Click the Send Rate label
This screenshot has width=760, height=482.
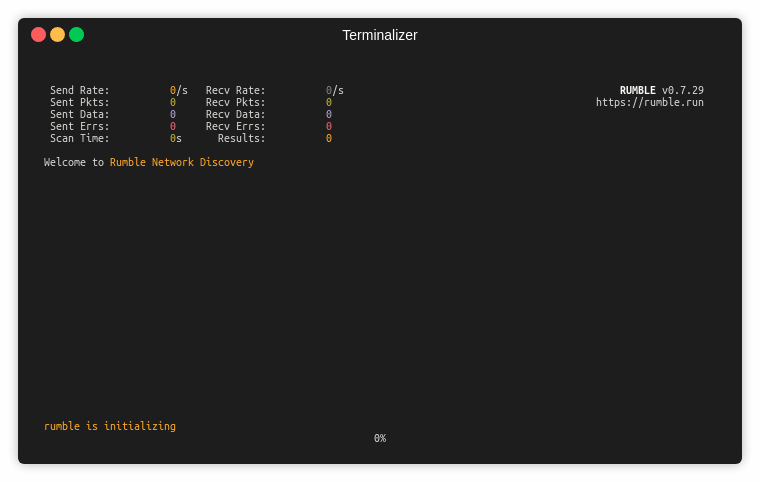pos(80,90)
